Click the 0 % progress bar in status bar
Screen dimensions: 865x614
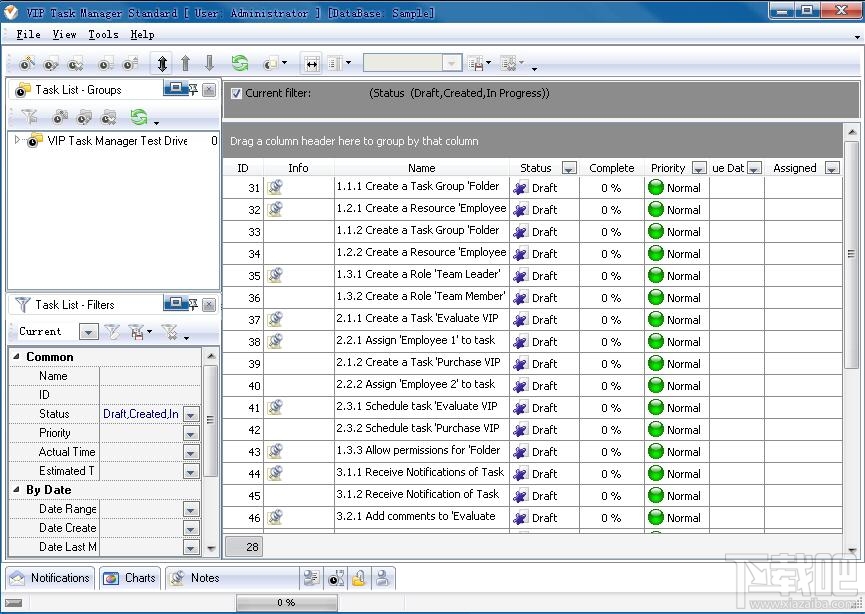(286, 602)
